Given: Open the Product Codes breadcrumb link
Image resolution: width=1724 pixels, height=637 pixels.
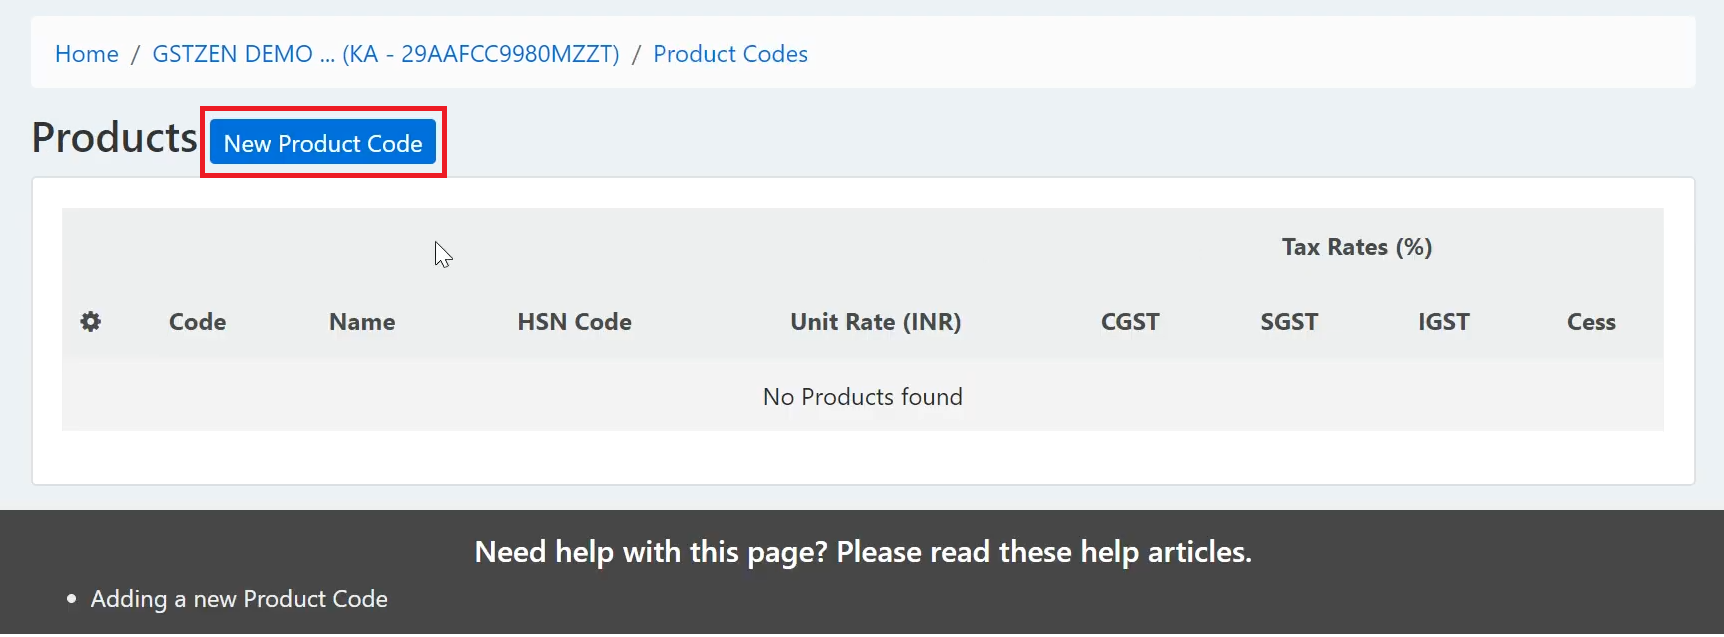Looking at the screenshot, I should pos(730,54).
